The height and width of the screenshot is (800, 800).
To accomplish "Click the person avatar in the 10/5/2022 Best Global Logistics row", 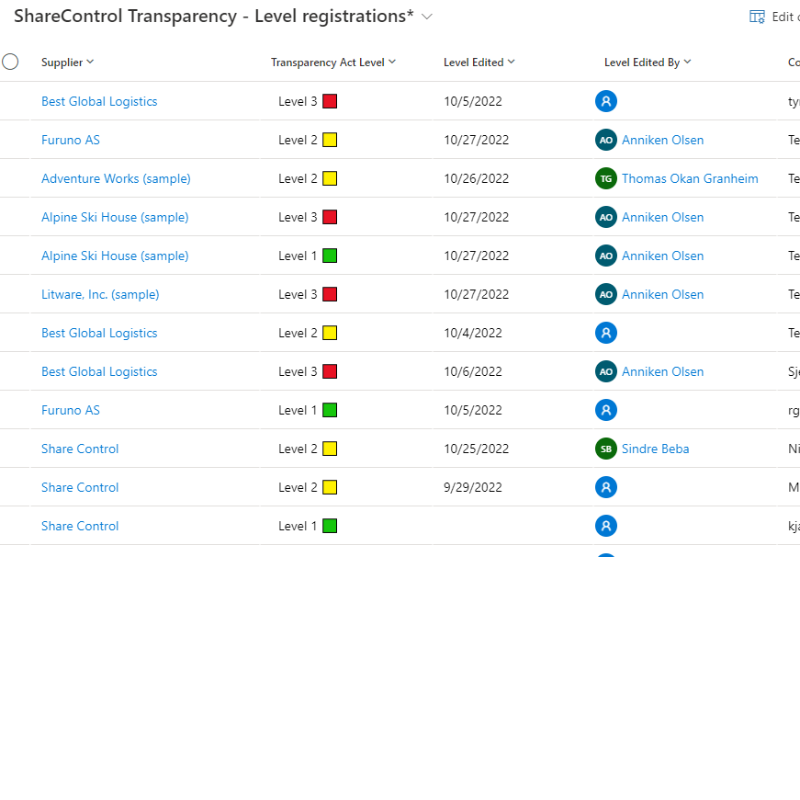I will coord(606,101).
